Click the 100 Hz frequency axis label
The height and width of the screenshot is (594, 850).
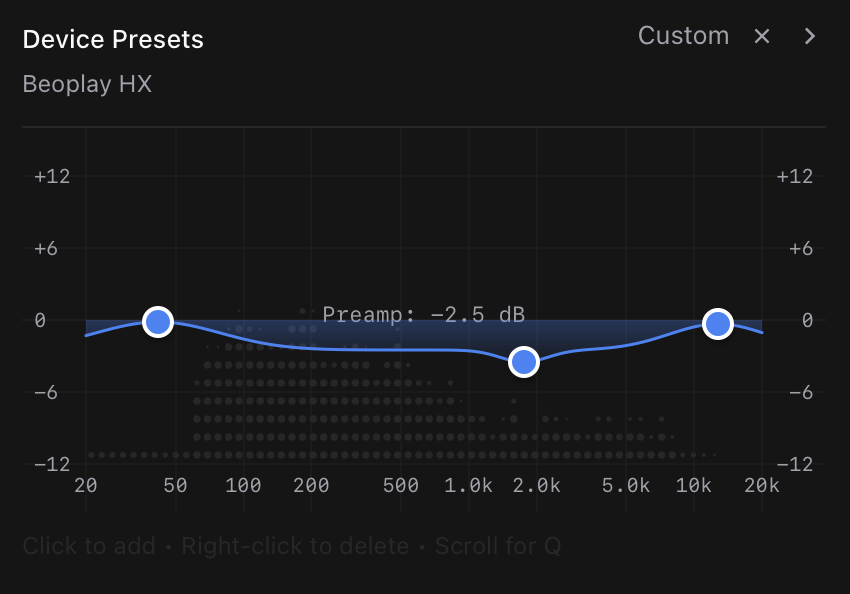243,486
